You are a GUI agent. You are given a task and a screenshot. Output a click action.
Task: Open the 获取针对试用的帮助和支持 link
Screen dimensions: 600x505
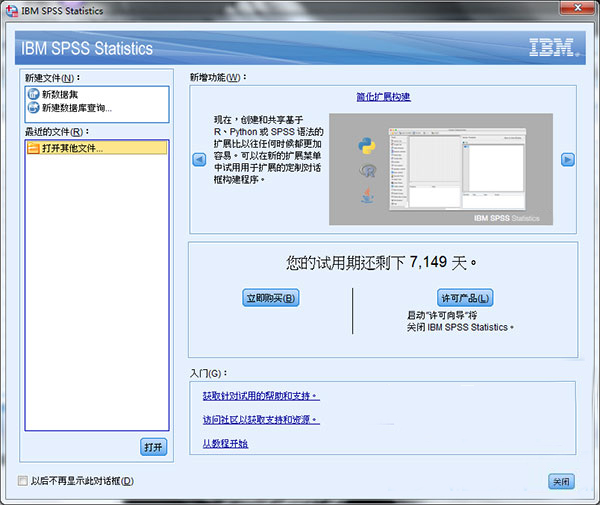click(x=261, y=396)
